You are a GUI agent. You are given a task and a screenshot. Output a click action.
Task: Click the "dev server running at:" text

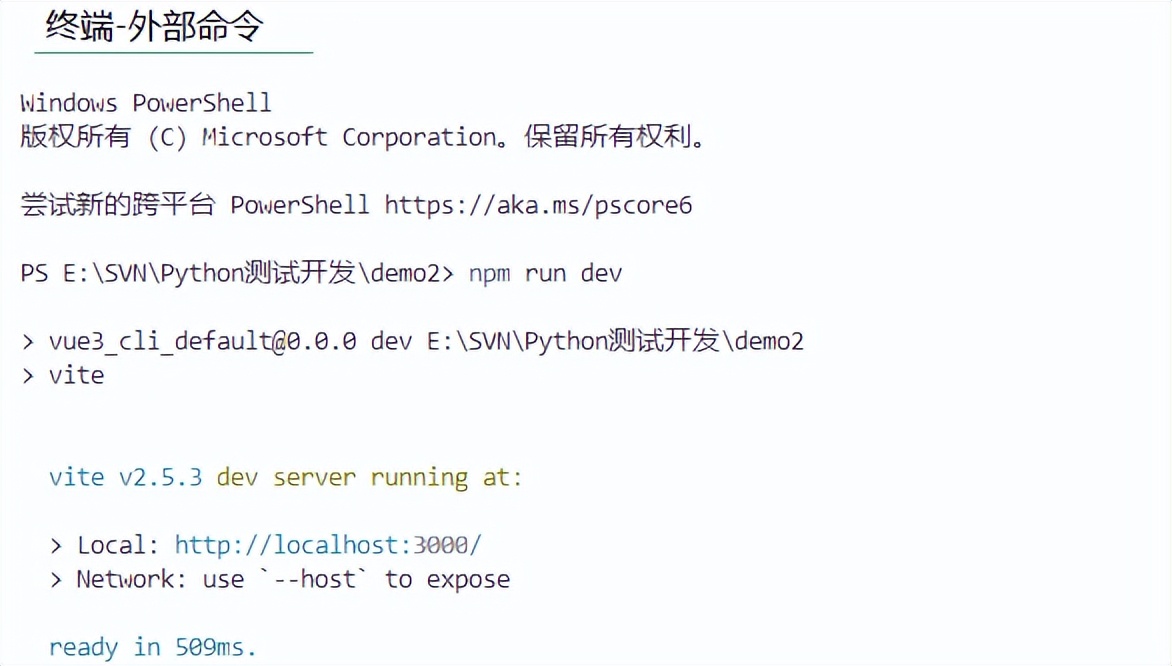point(369,477)
